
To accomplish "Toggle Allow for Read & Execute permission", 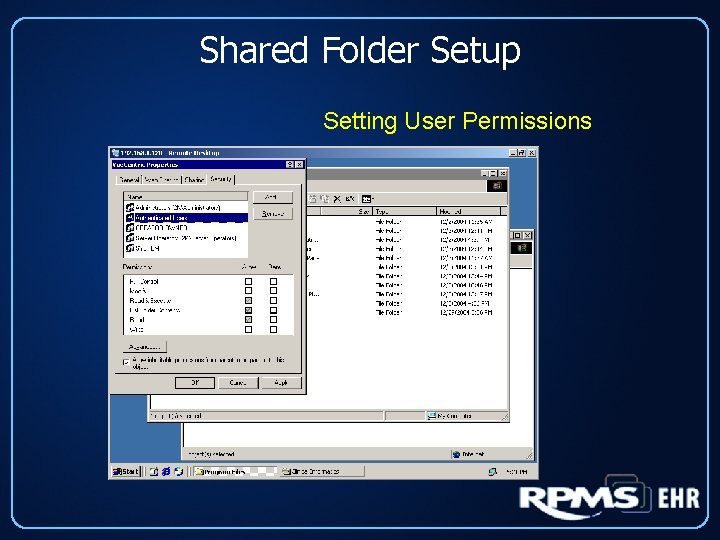I will pos(248,300).
